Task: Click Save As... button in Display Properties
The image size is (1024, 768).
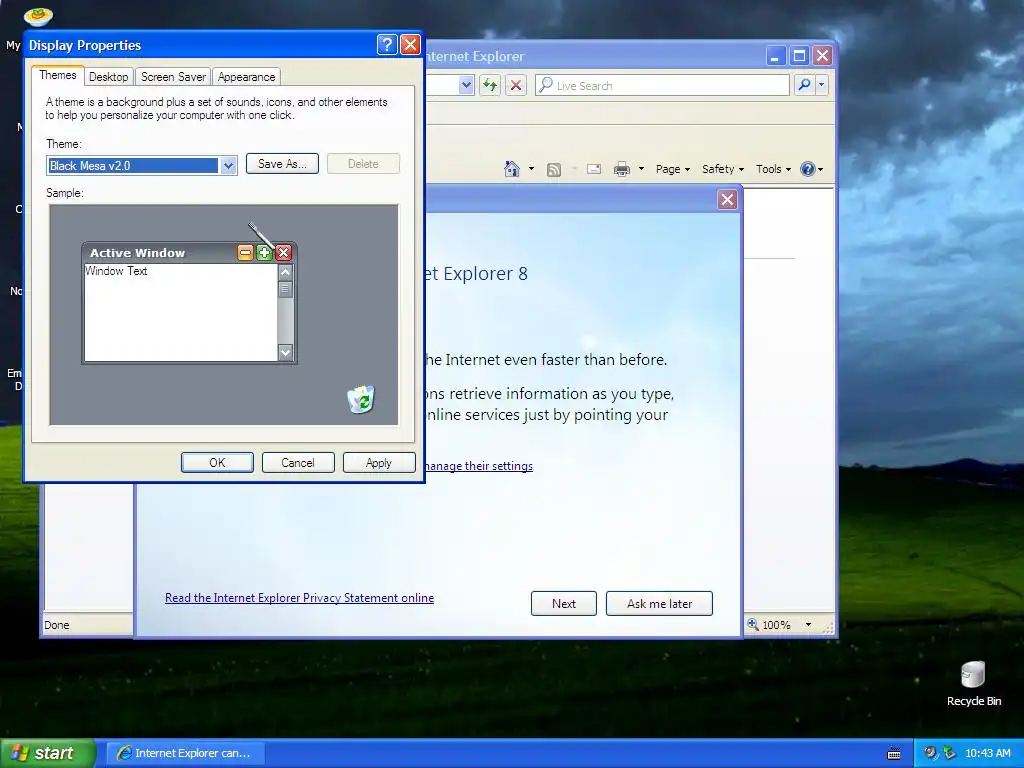Action: [282, 164]
